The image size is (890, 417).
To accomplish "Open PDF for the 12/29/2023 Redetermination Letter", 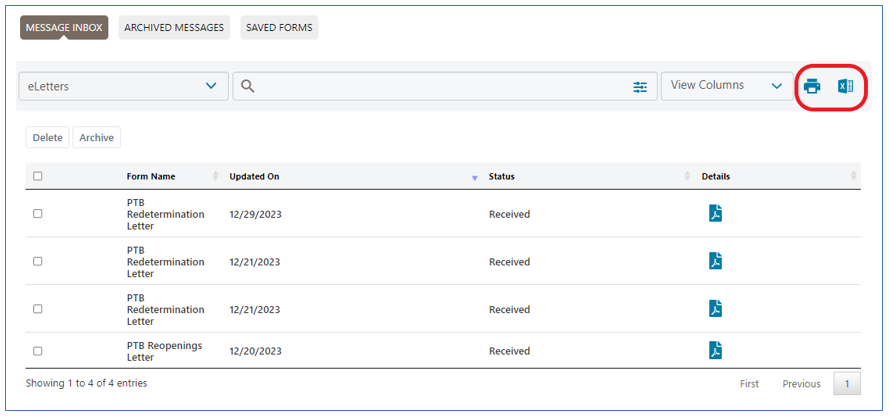I will (x=715, y=213).
